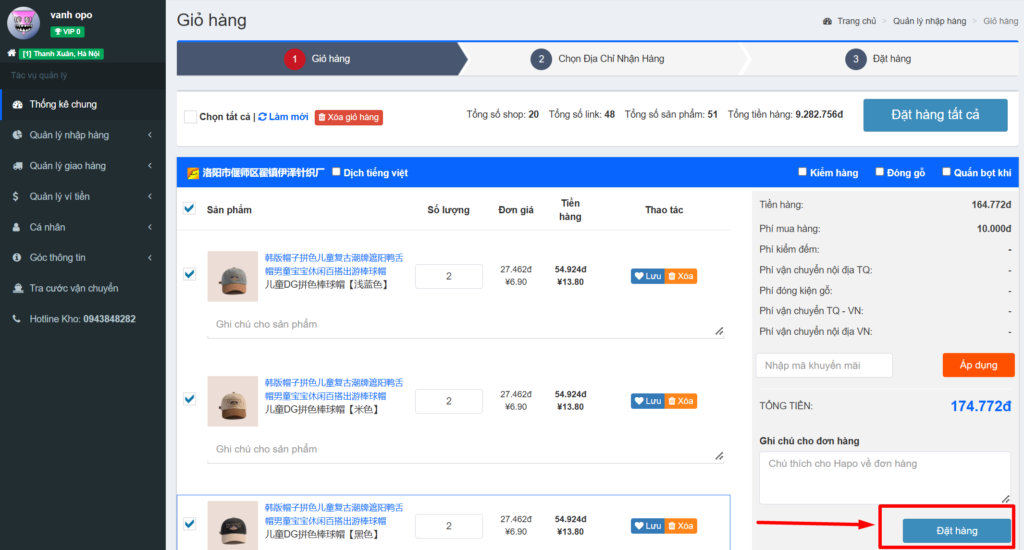Tick the Chọn tất cả checkbox
Image resolution: width=1024 pixels, height=550 pixels.
(190, 117)
